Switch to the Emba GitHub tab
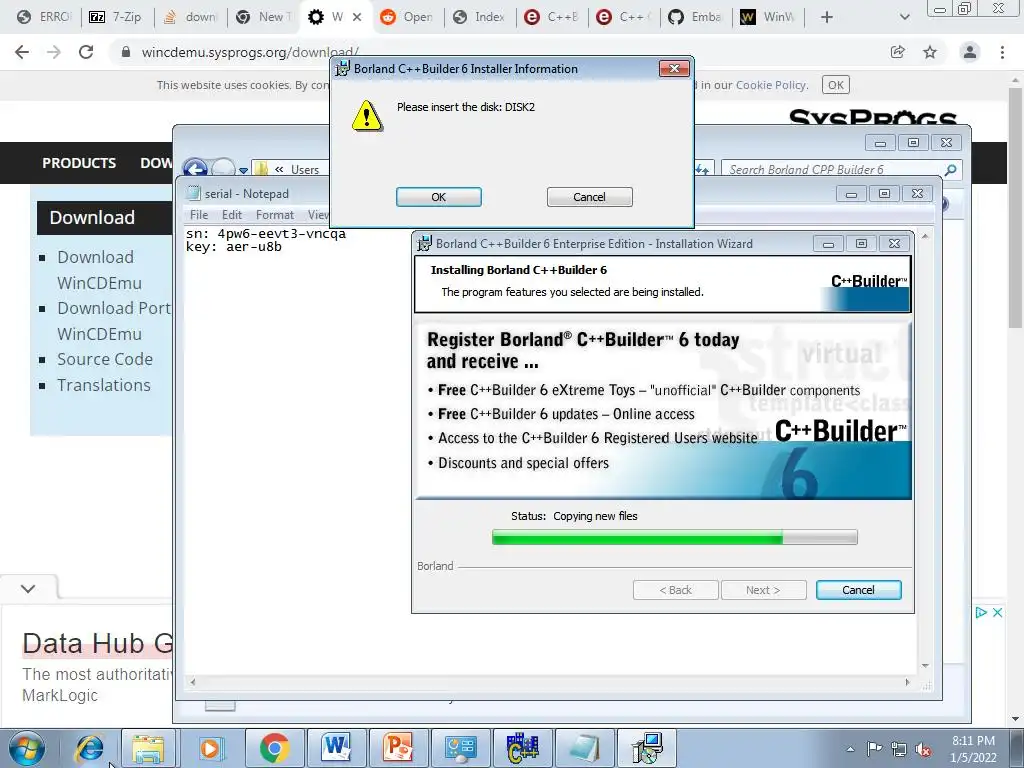The image size is (1024, 768). point(696,17)
